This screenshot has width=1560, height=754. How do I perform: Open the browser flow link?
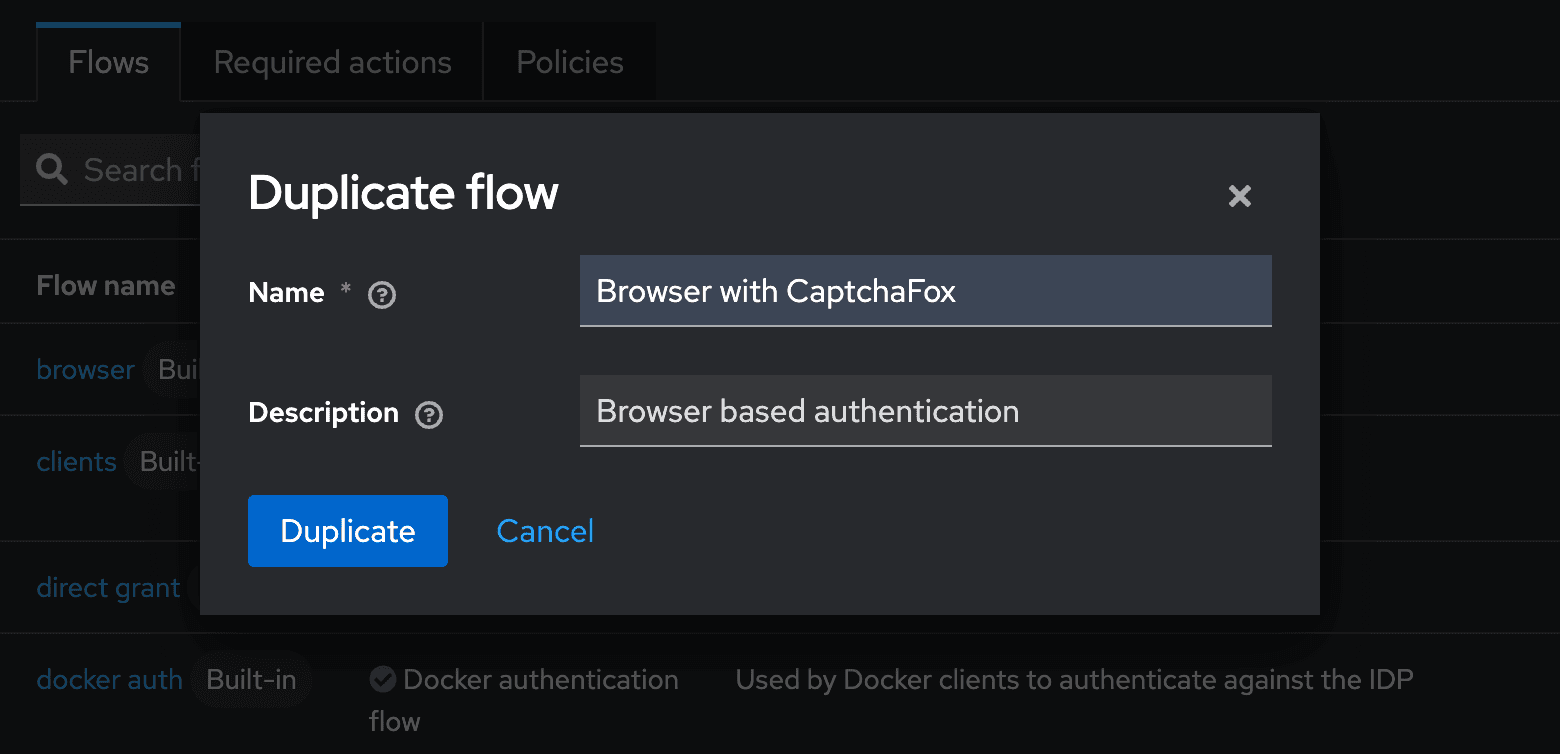(x=85, y=370)
